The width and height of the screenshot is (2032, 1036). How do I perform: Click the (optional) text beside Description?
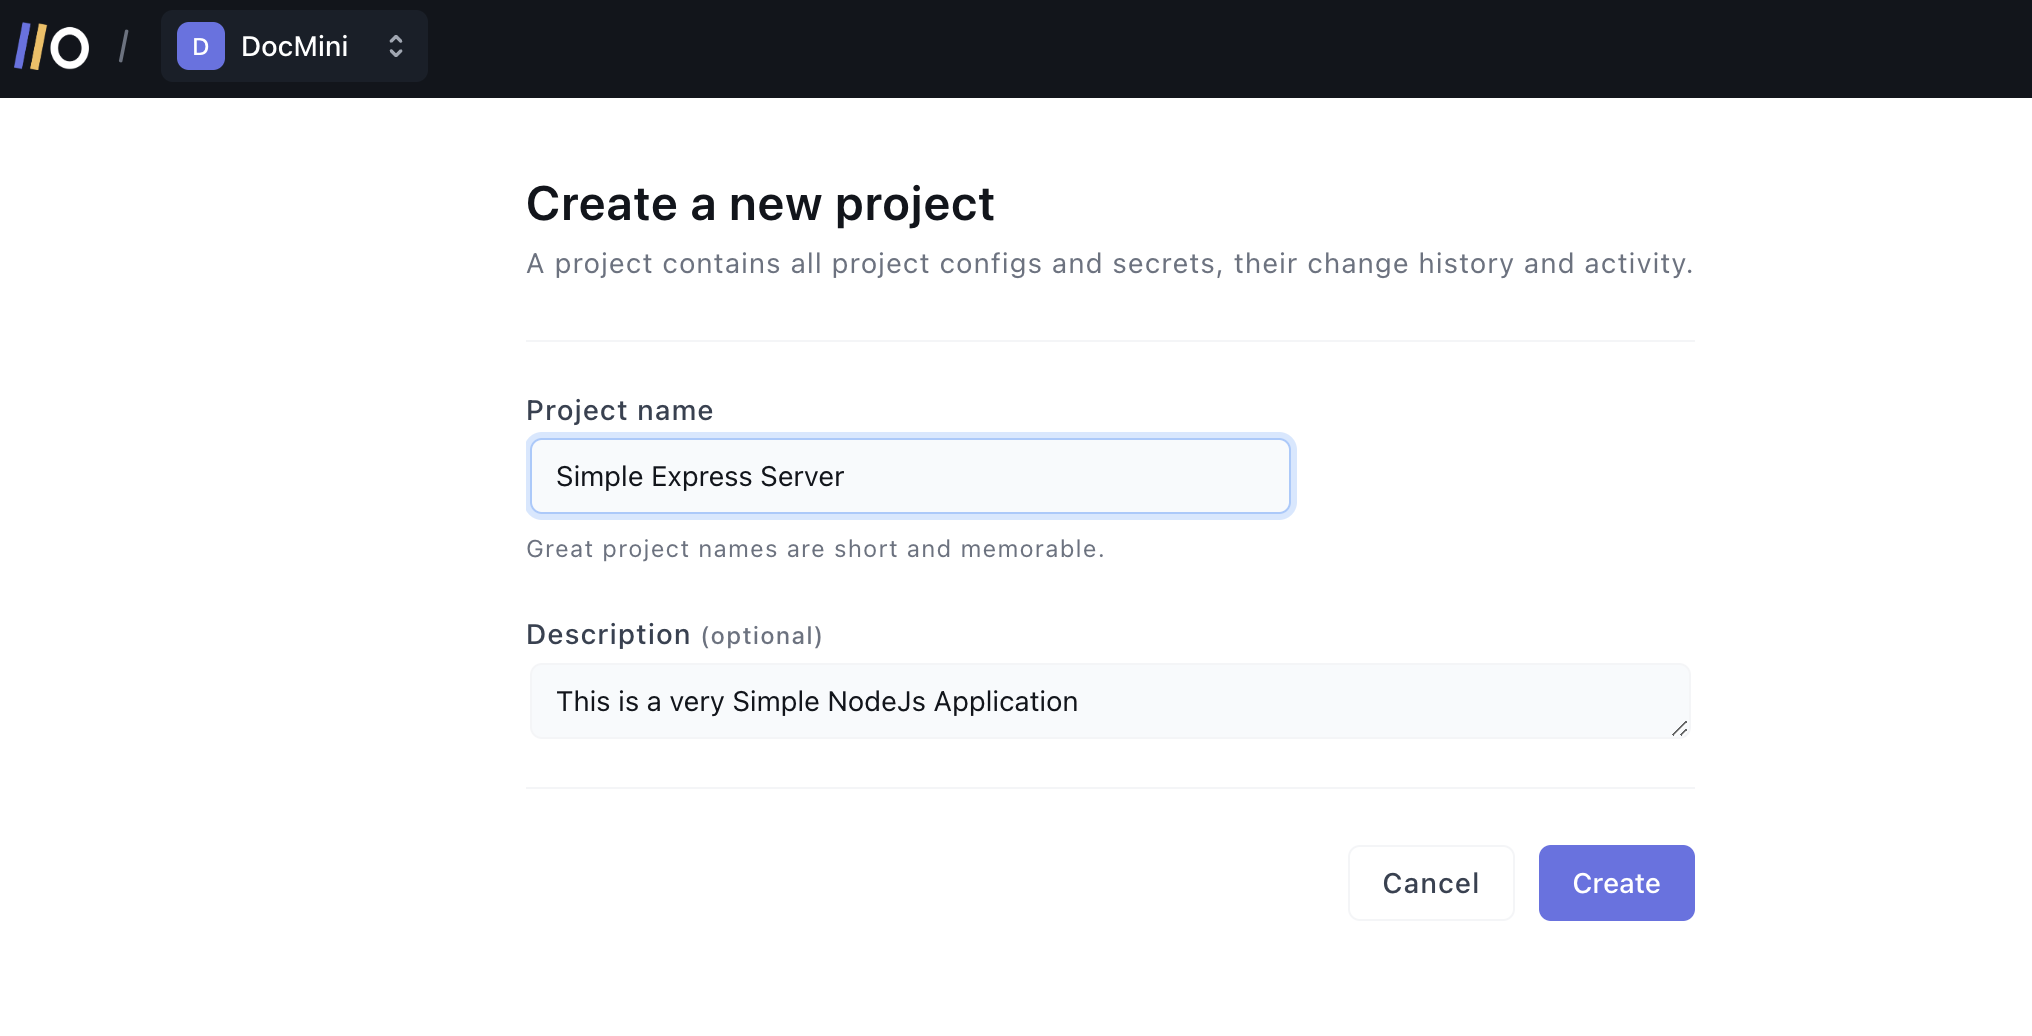click(x=762, y=636)
